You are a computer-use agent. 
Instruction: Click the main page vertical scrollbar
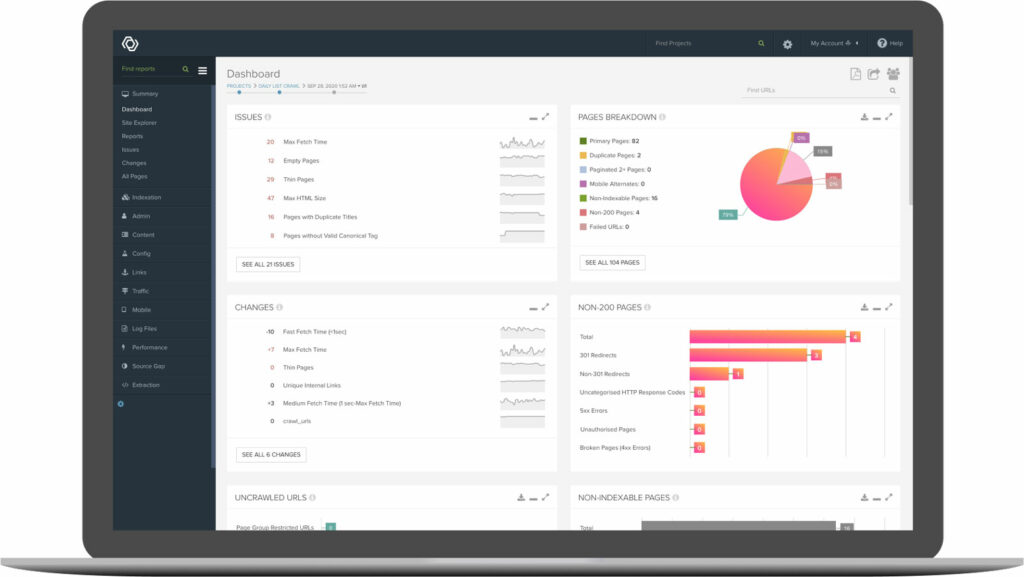(910, 131)
